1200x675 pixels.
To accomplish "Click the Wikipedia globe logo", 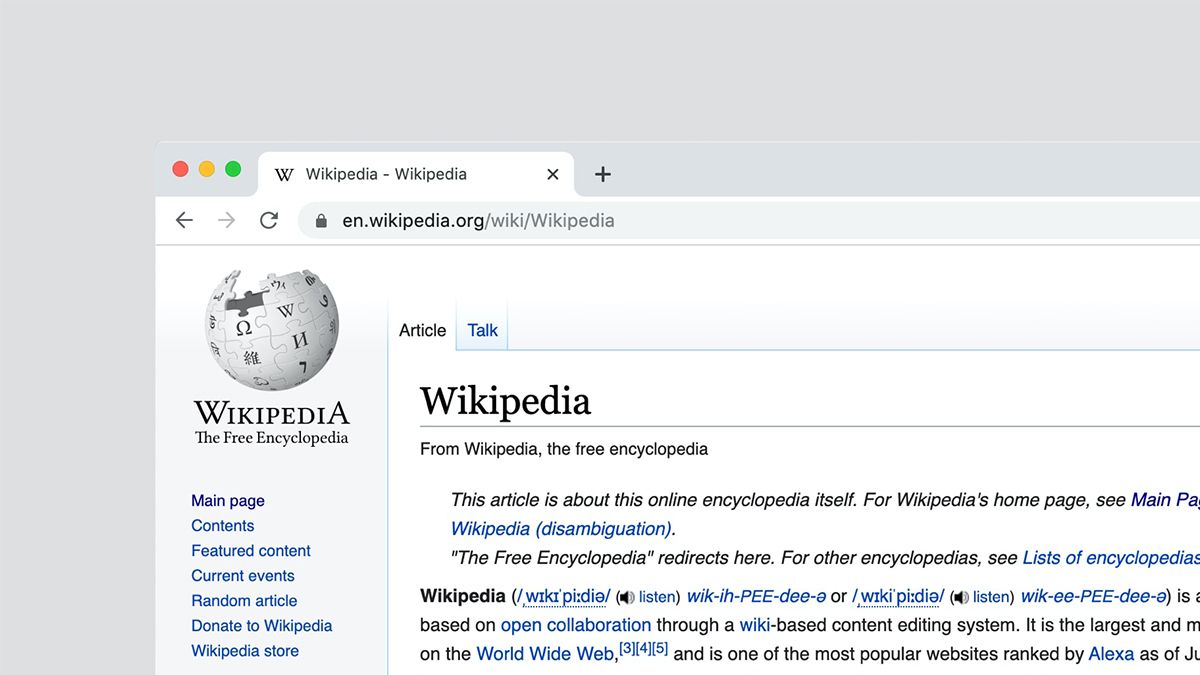I will coord(272,330).
